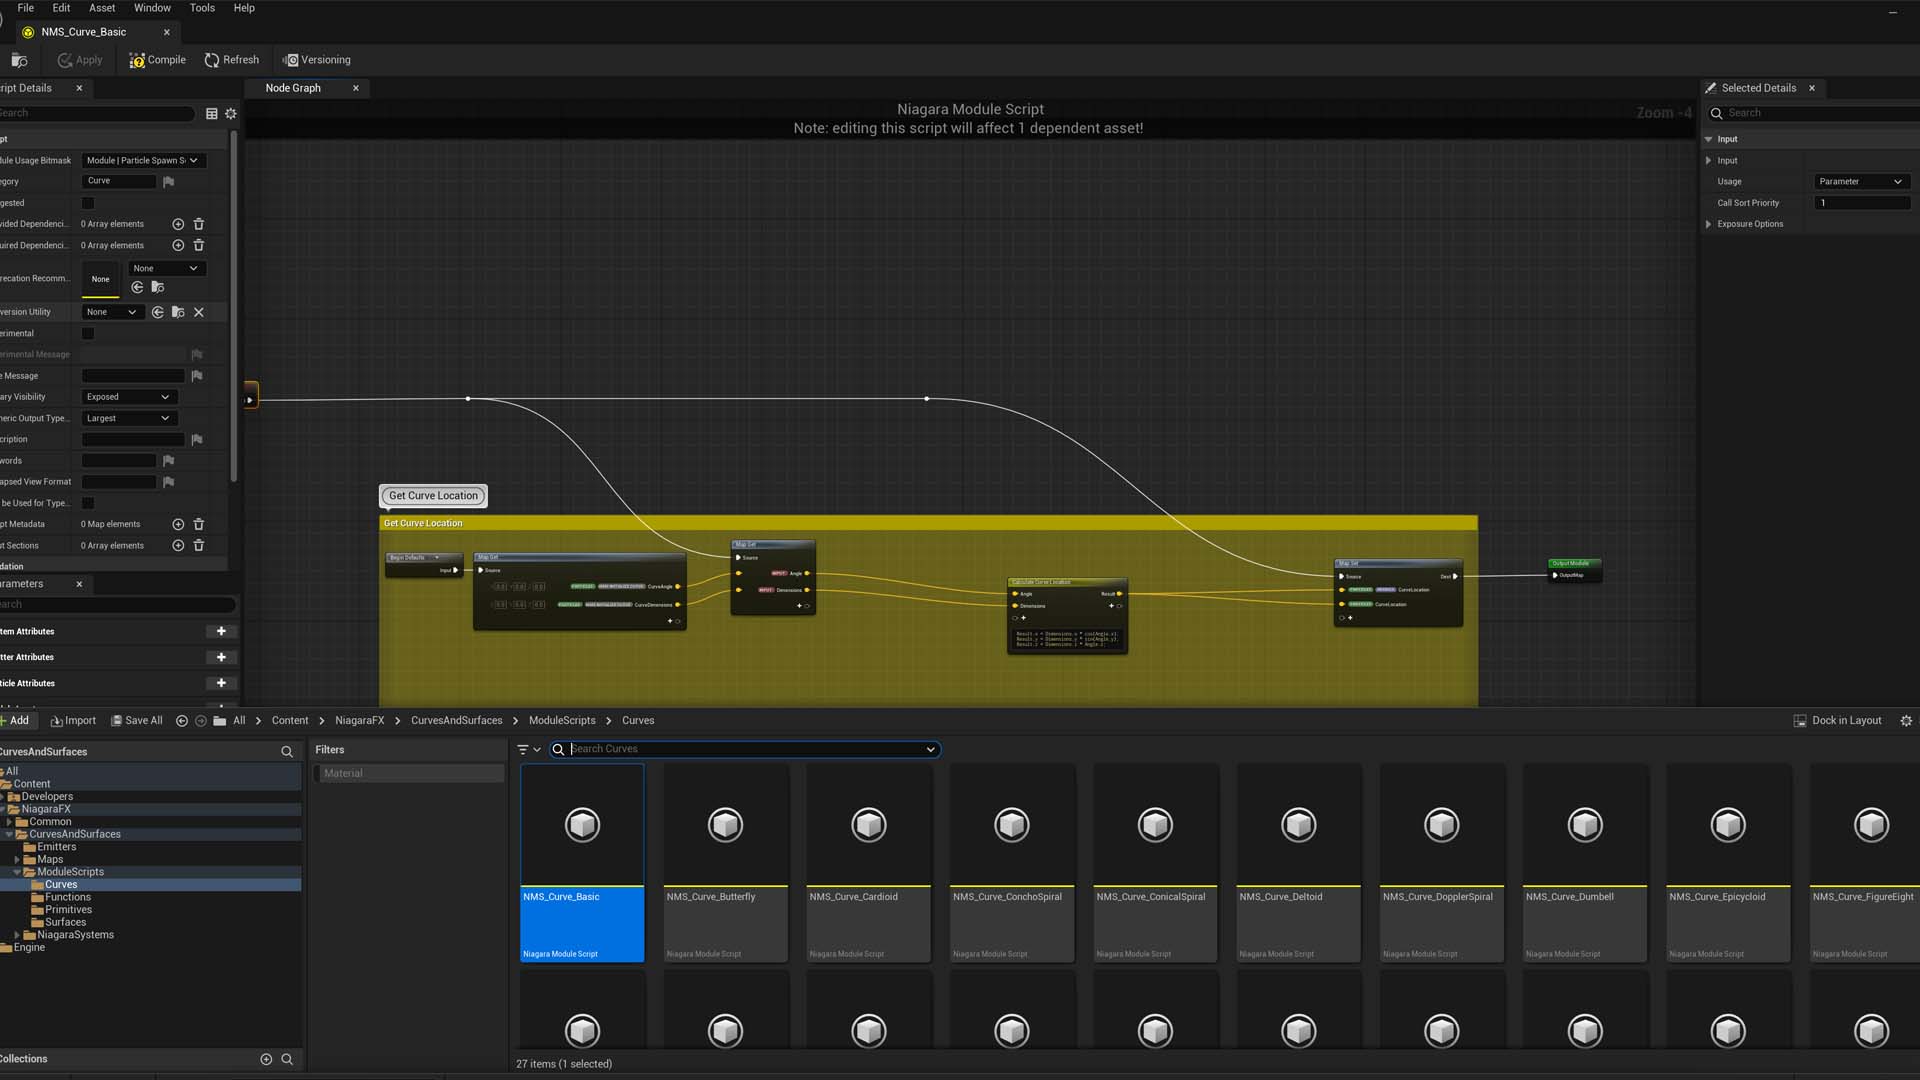
Task: Open Content Browser settings gear
Action: [1906, 721]
